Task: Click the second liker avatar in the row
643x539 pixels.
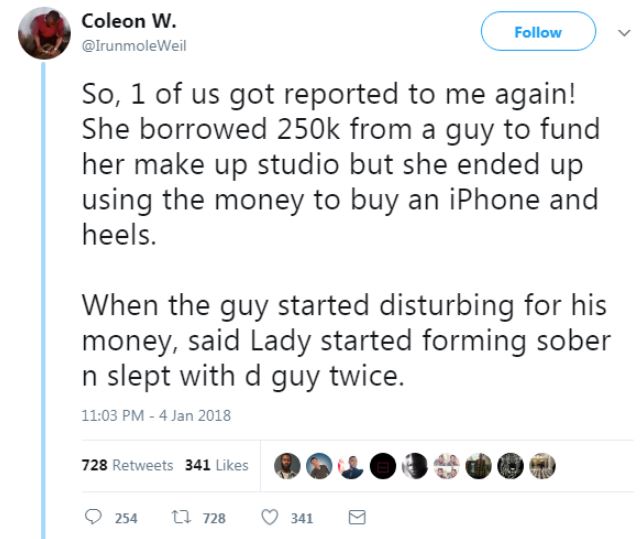Action: coord(320,465)
